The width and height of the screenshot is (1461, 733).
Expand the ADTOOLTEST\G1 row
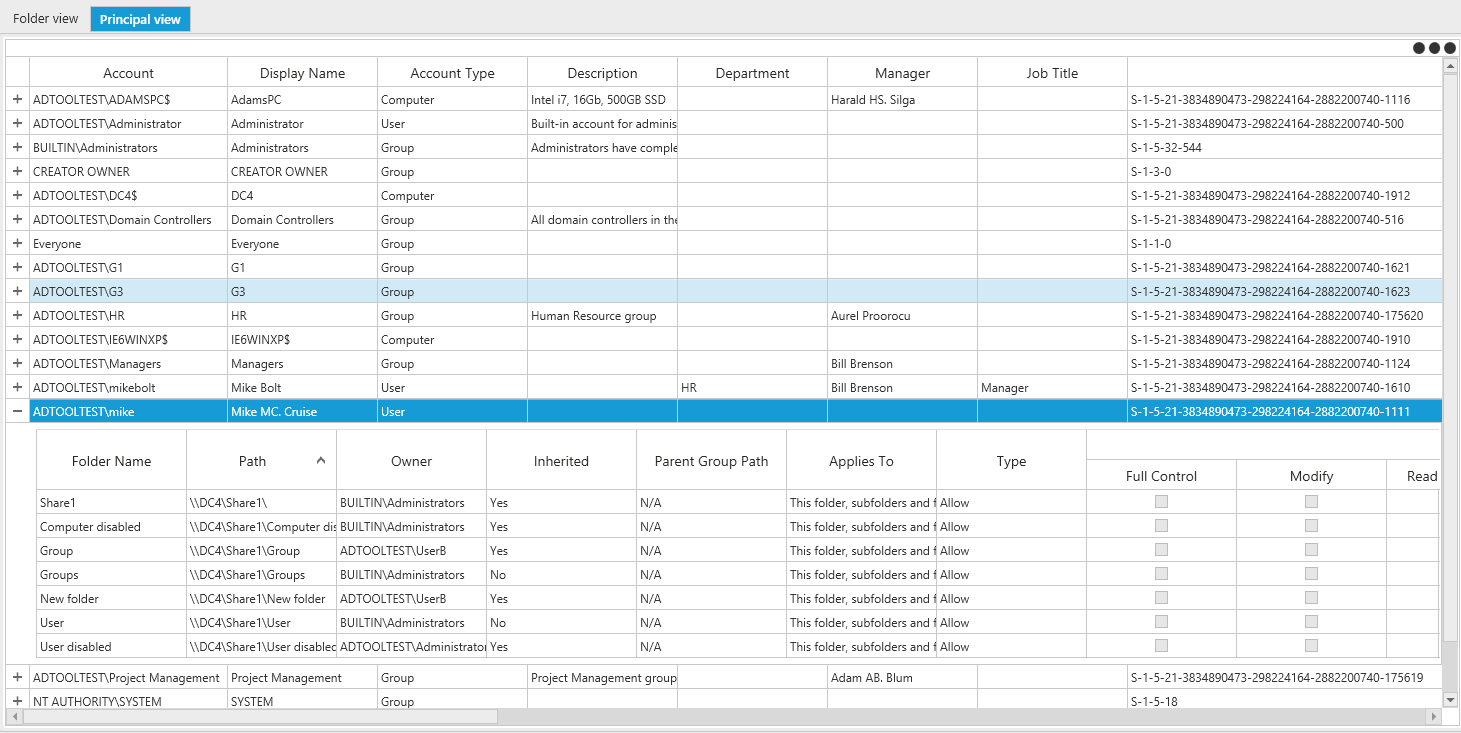[17, 268]
